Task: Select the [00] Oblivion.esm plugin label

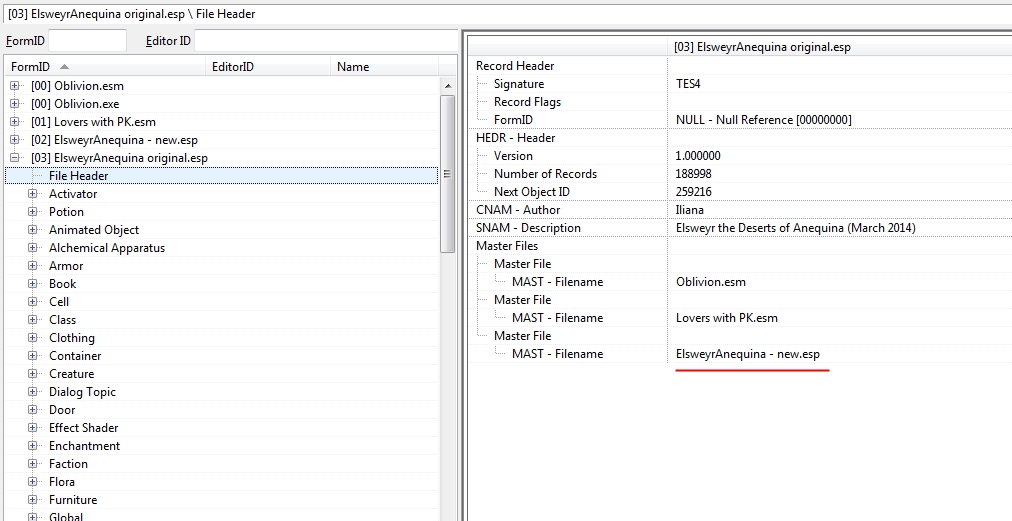Action: (77, 86)
